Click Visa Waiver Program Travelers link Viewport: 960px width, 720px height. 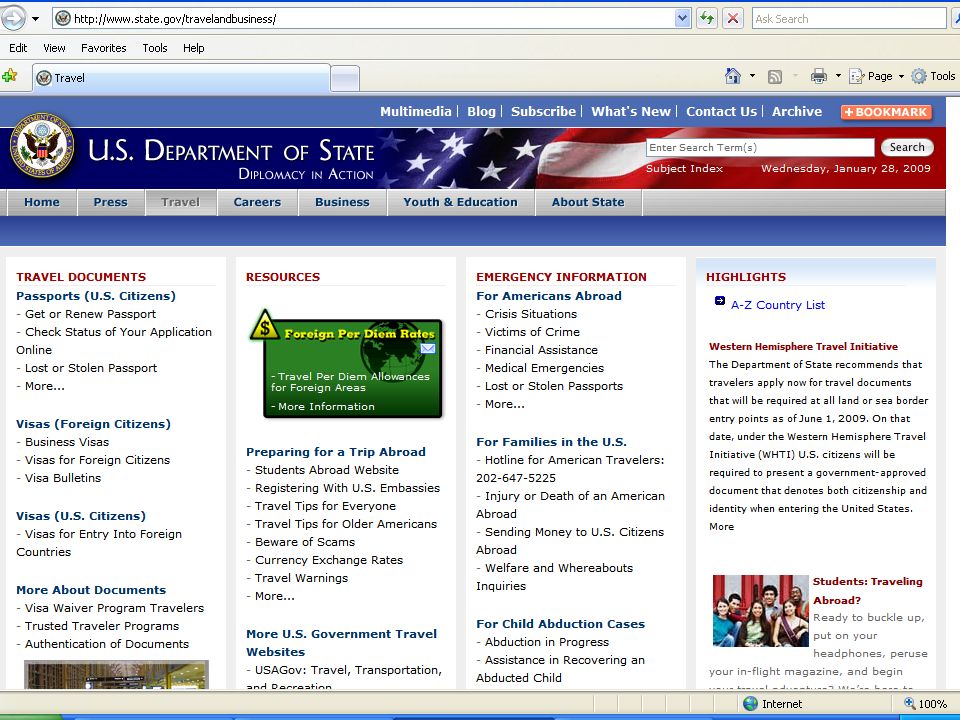[x=114, y=608]
